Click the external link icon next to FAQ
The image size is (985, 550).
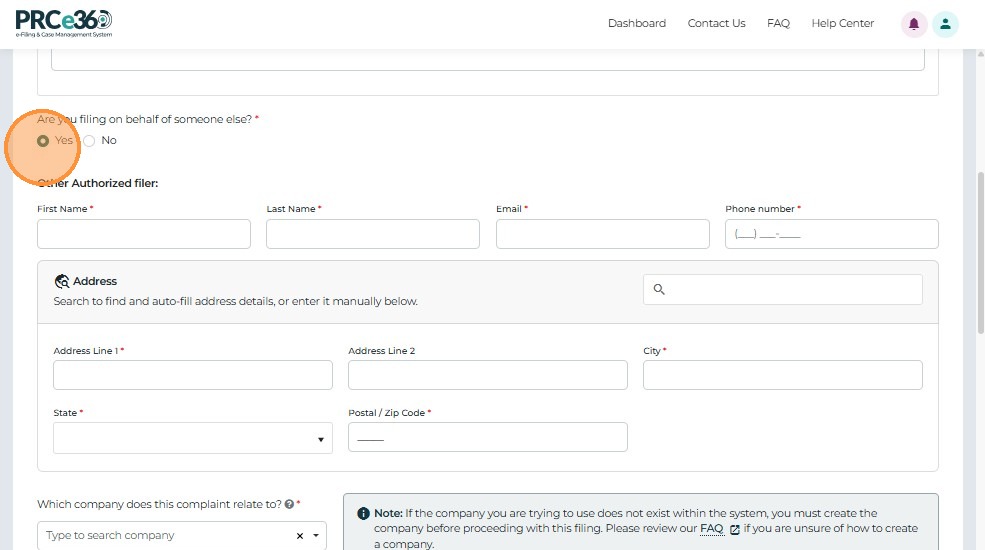pos(735,529)
